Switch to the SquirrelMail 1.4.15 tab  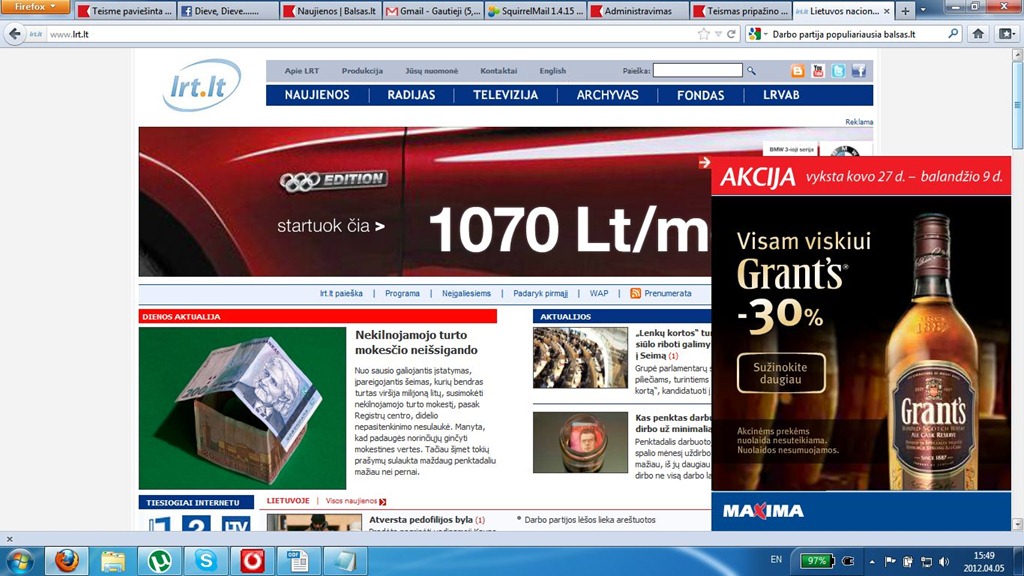coord(536,11)
